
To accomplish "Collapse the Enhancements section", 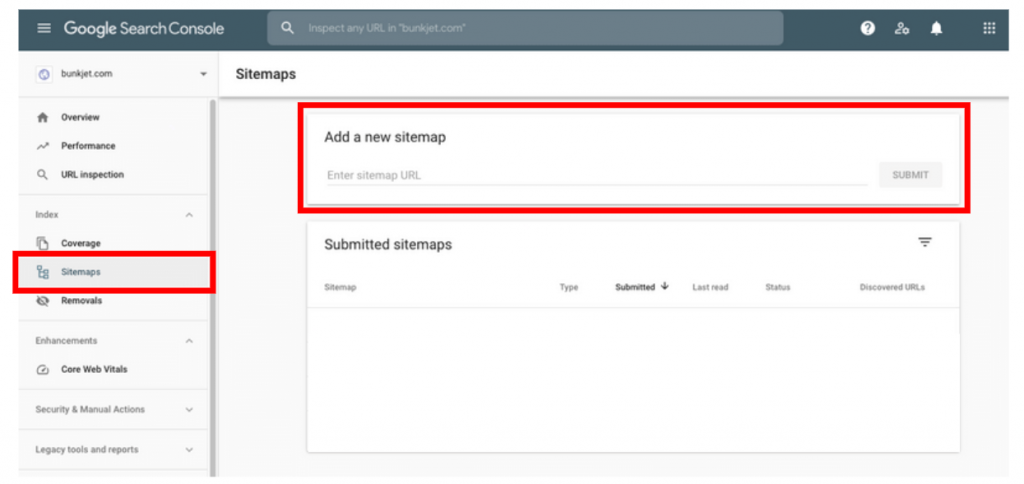I will pyautogui.click(x=189, y=341).
